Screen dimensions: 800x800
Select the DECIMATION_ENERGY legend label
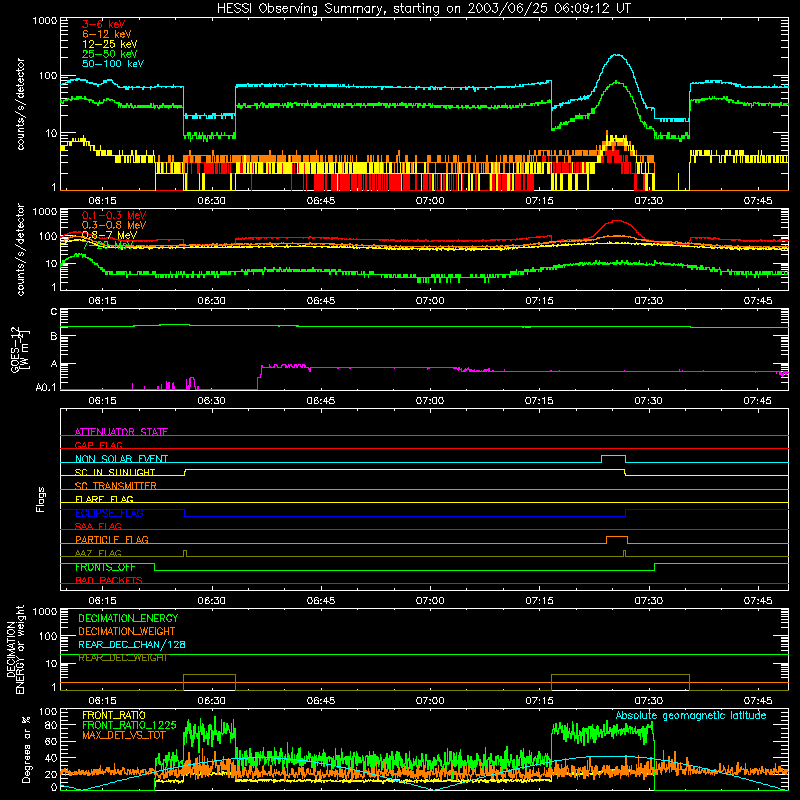[128, 618]
